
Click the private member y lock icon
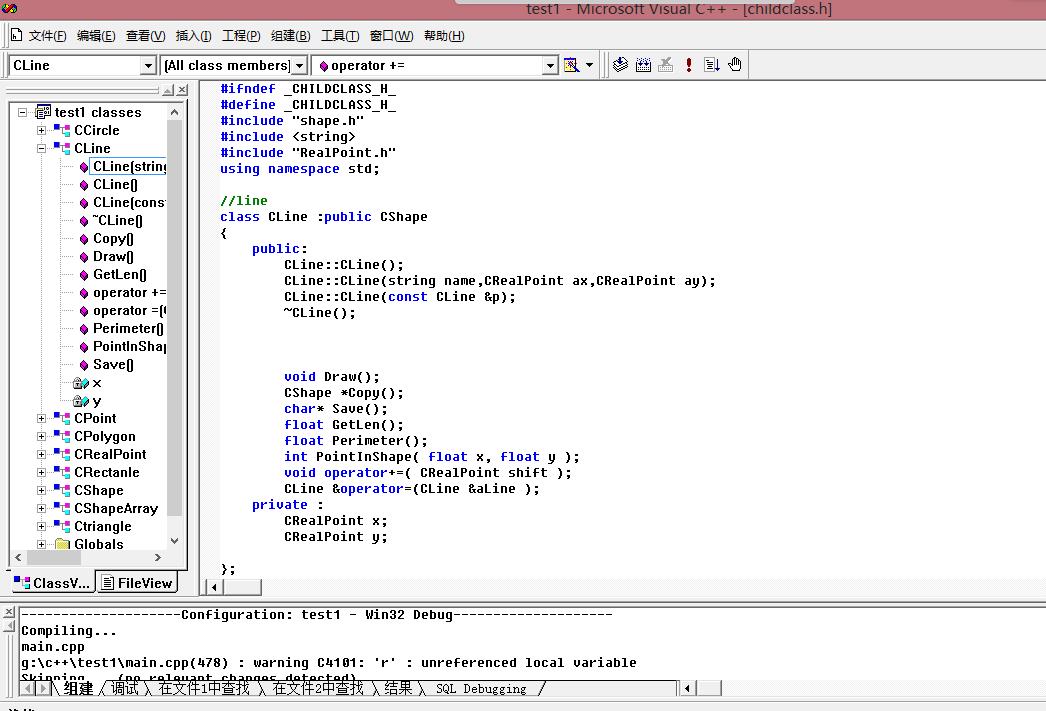tap(81, 402)
